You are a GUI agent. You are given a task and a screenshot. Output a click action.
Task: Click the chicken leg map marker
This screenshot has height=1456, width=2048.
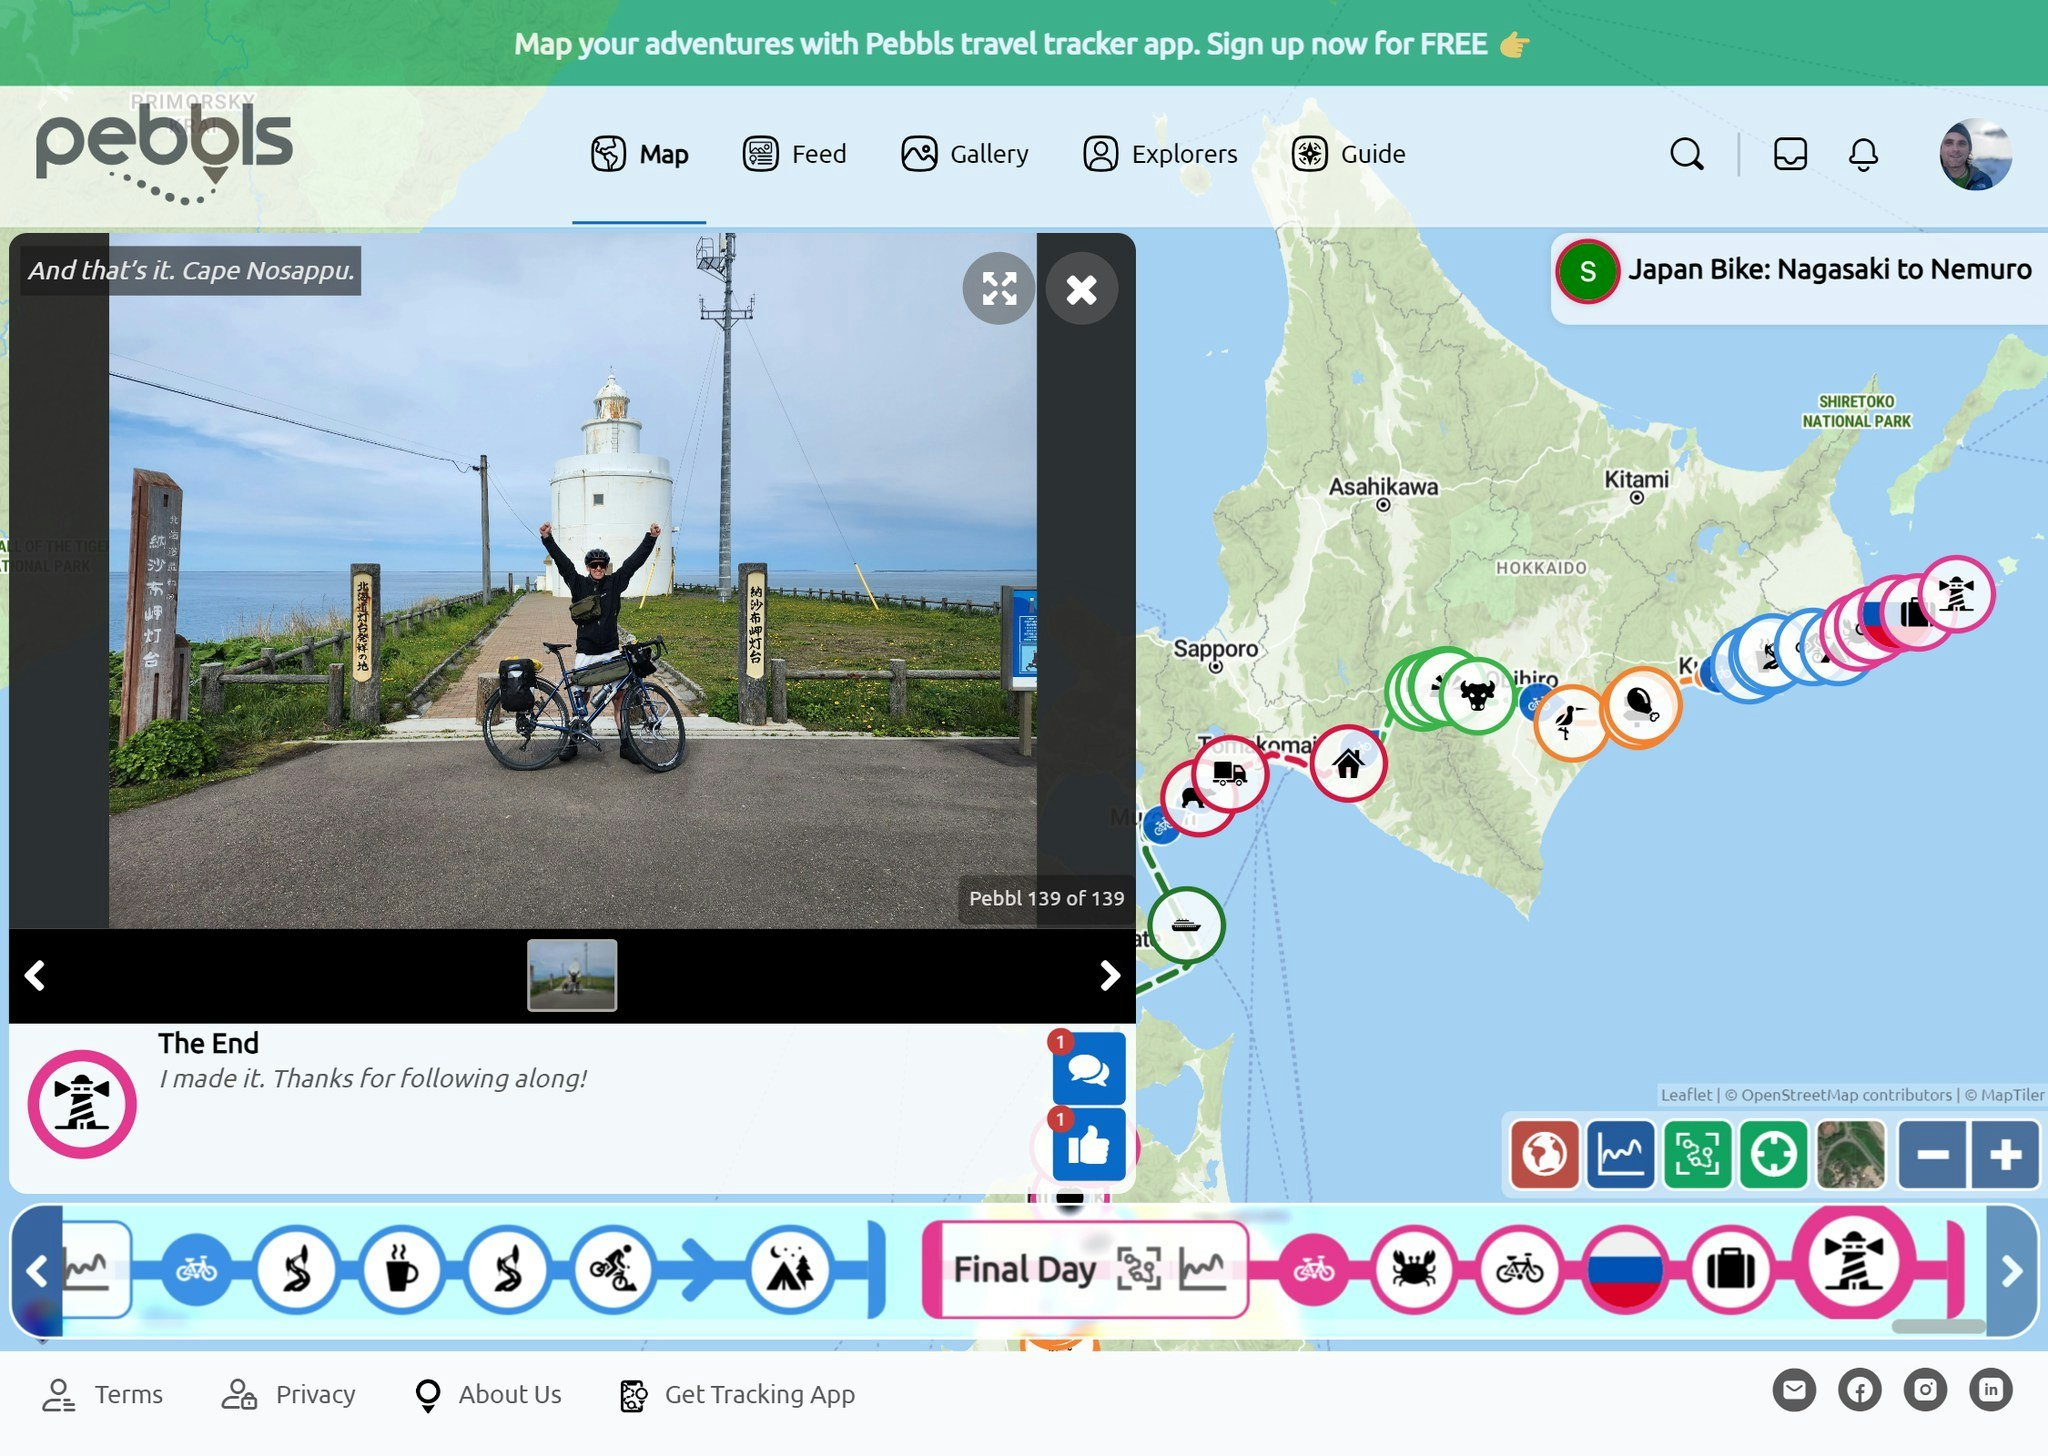pyautogui.click(x=1641, y=705)
